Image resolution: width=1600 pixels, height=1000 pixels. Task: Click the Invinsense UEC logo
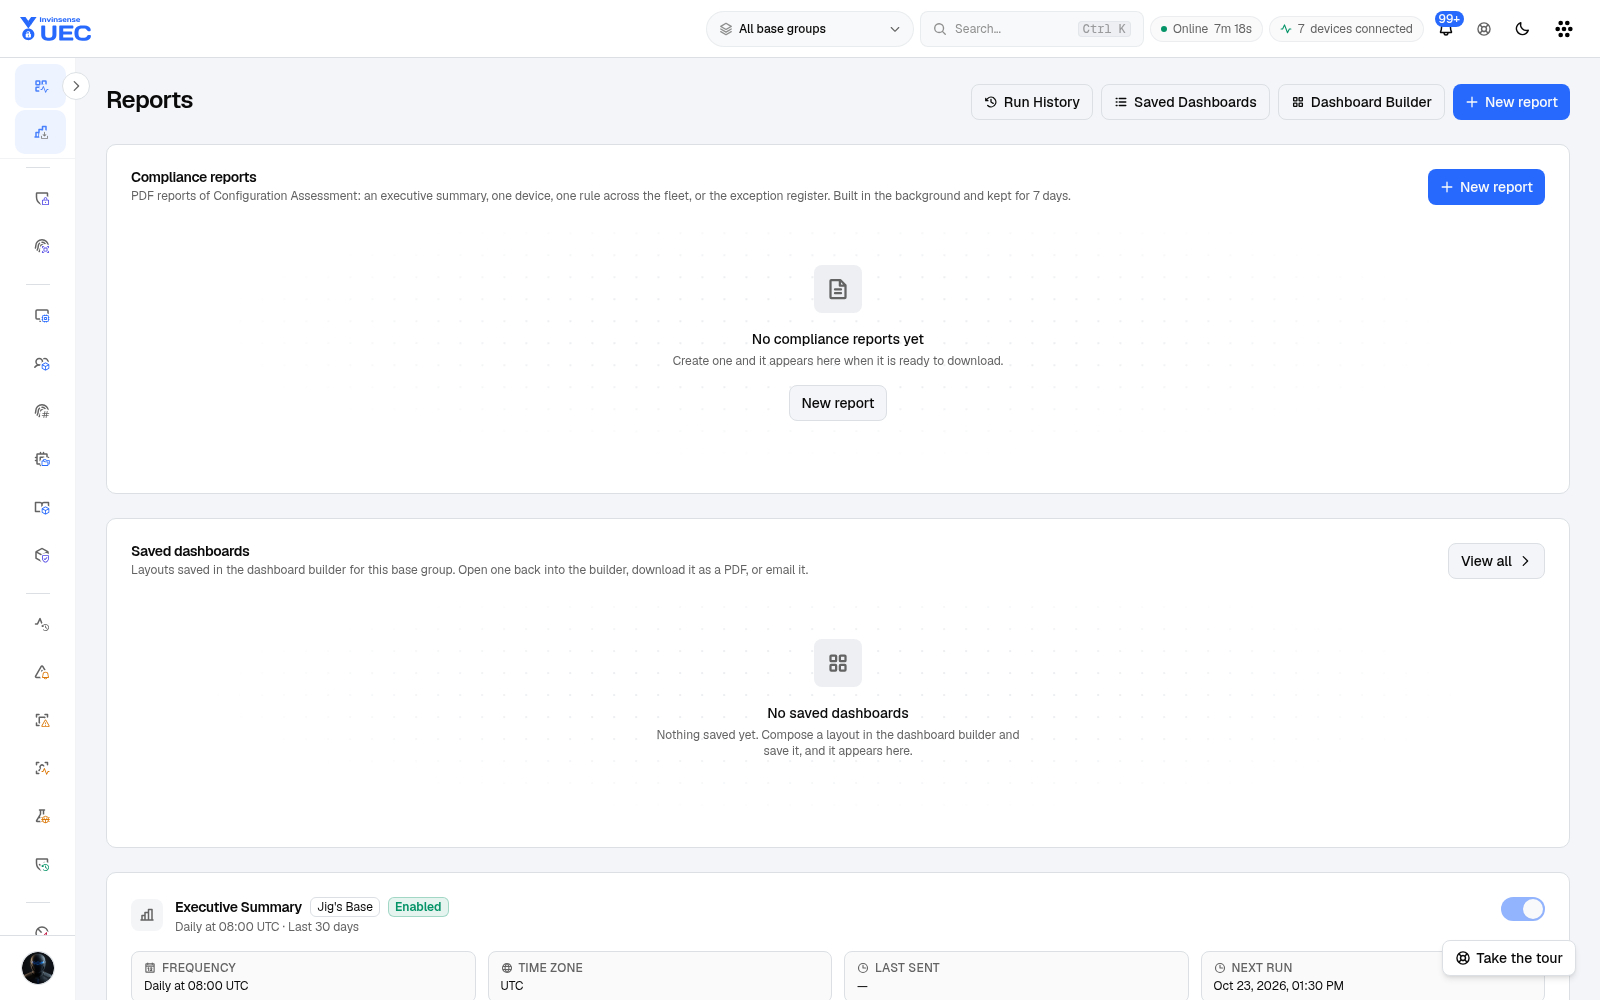(56, 29)
